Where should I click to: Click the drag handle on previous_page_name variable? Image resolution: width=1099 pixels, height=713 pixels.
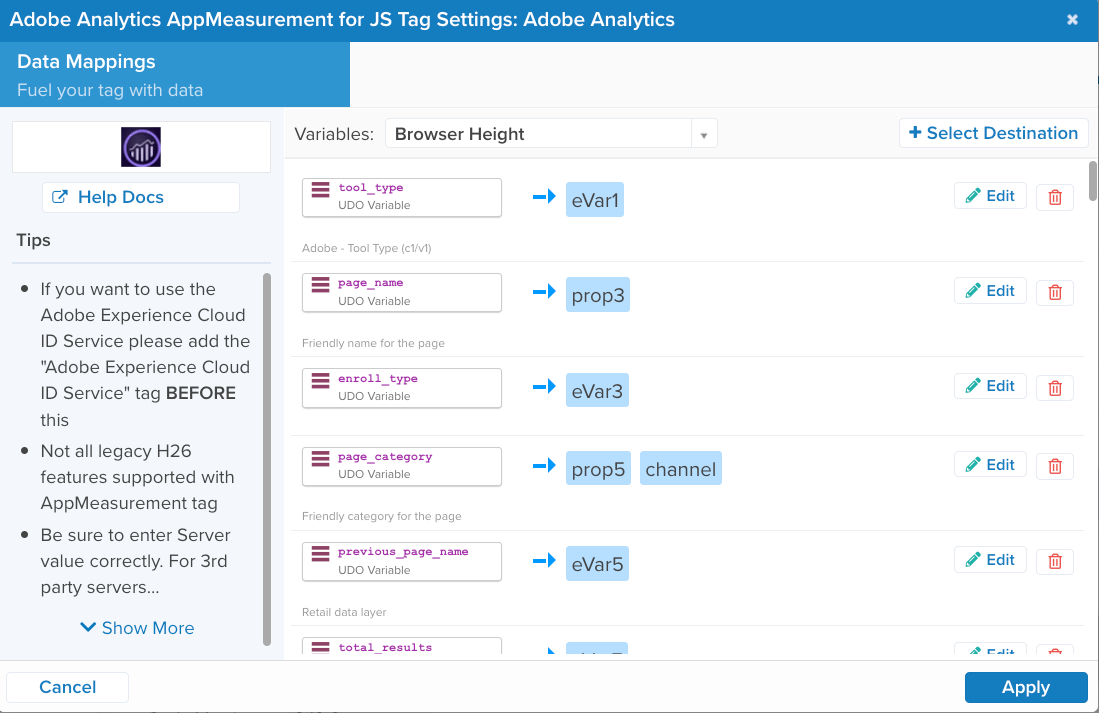(320, 553)
